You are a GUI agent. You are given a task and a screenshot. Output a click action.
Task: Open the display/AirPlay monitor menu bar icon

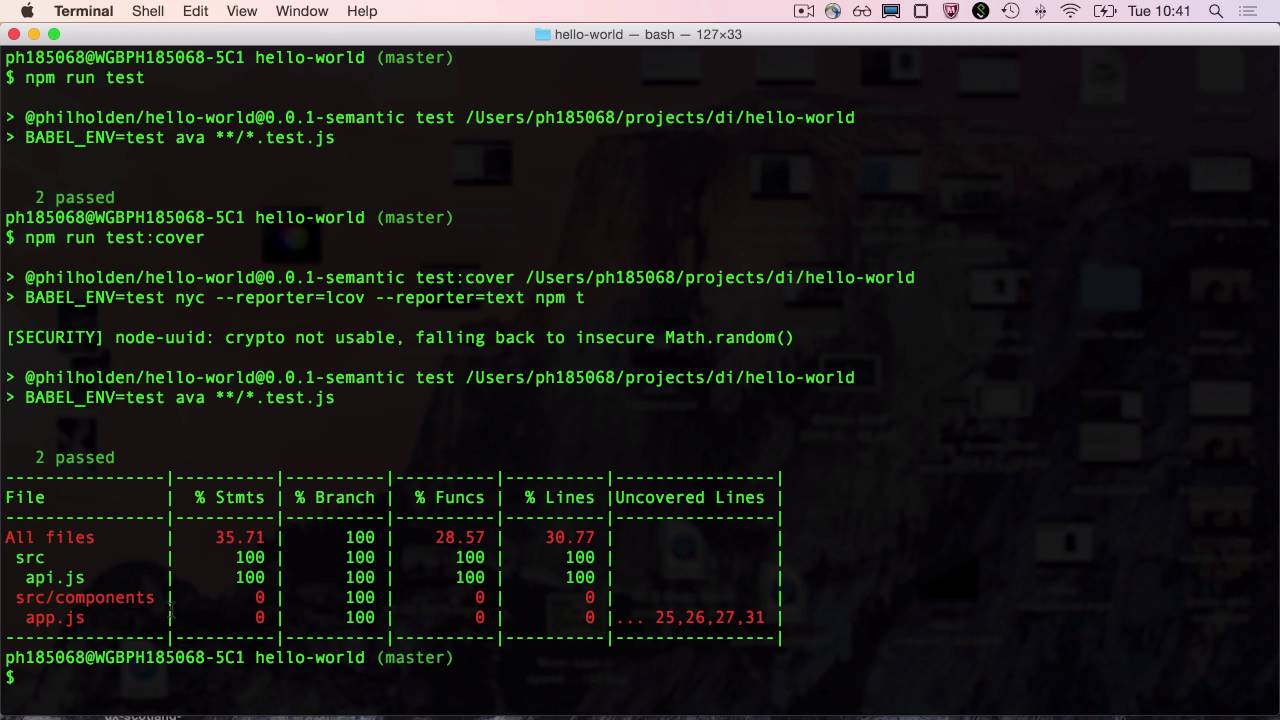click(x=891, y=11)
